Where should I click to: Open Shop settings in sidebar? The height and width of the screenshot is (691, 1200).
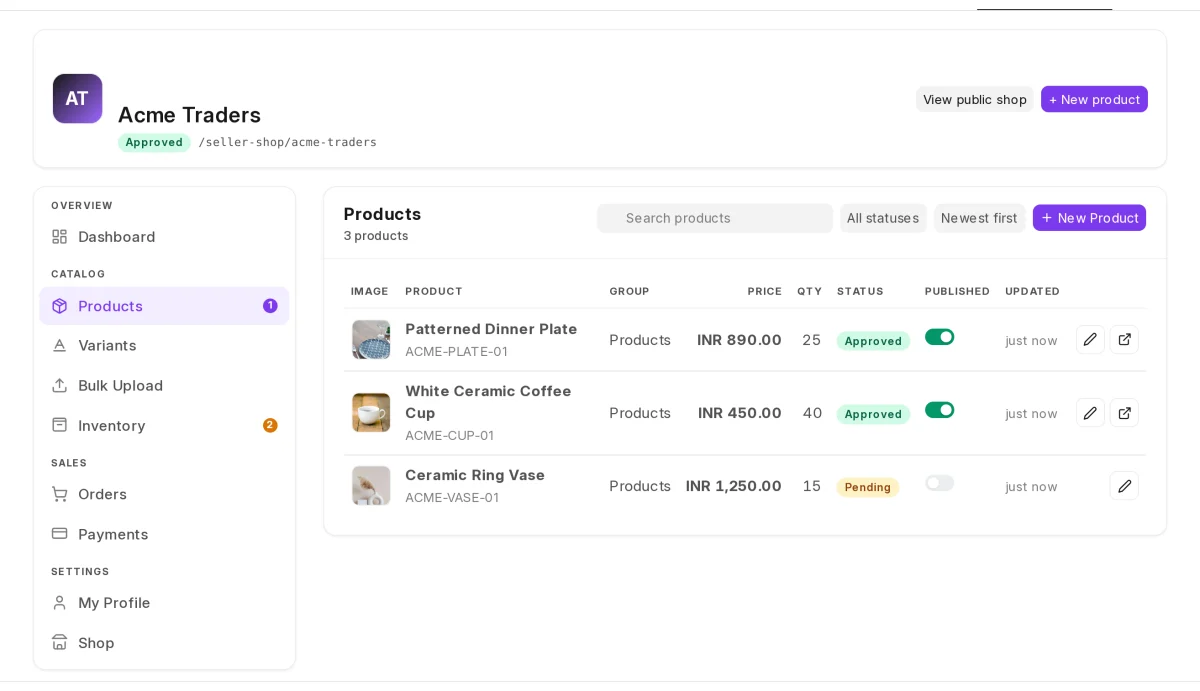(x=164, y=643)
